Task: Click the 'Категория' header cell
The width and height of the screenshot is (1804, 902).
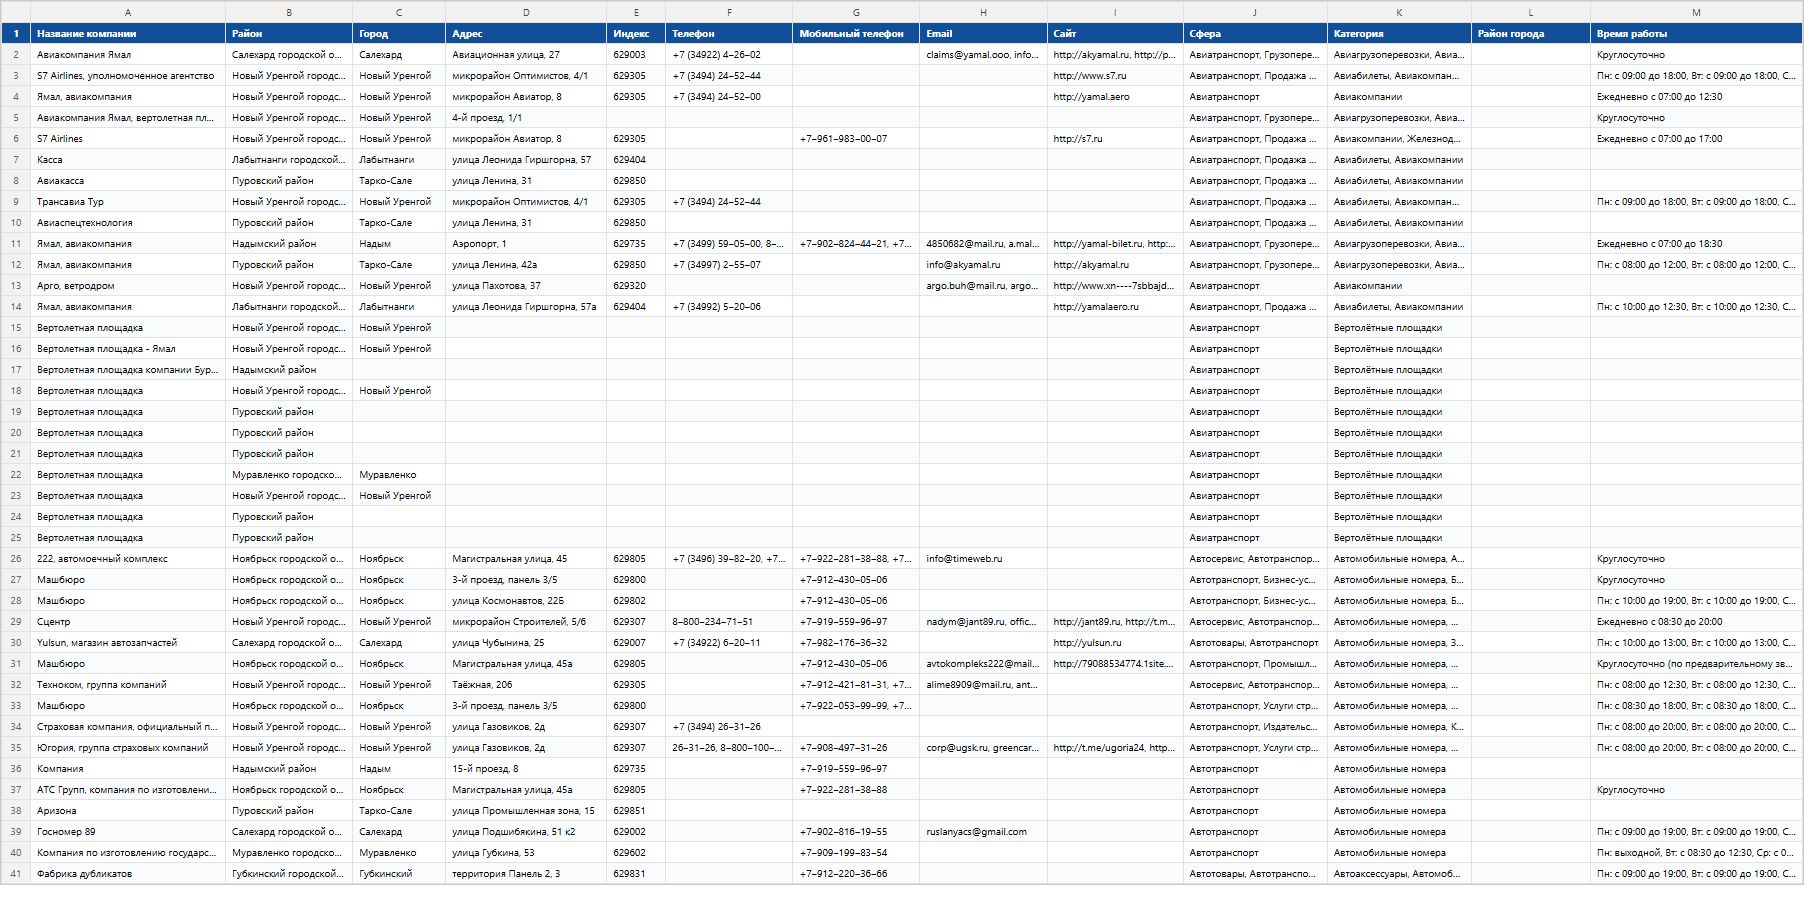Action: [1399, 33]
